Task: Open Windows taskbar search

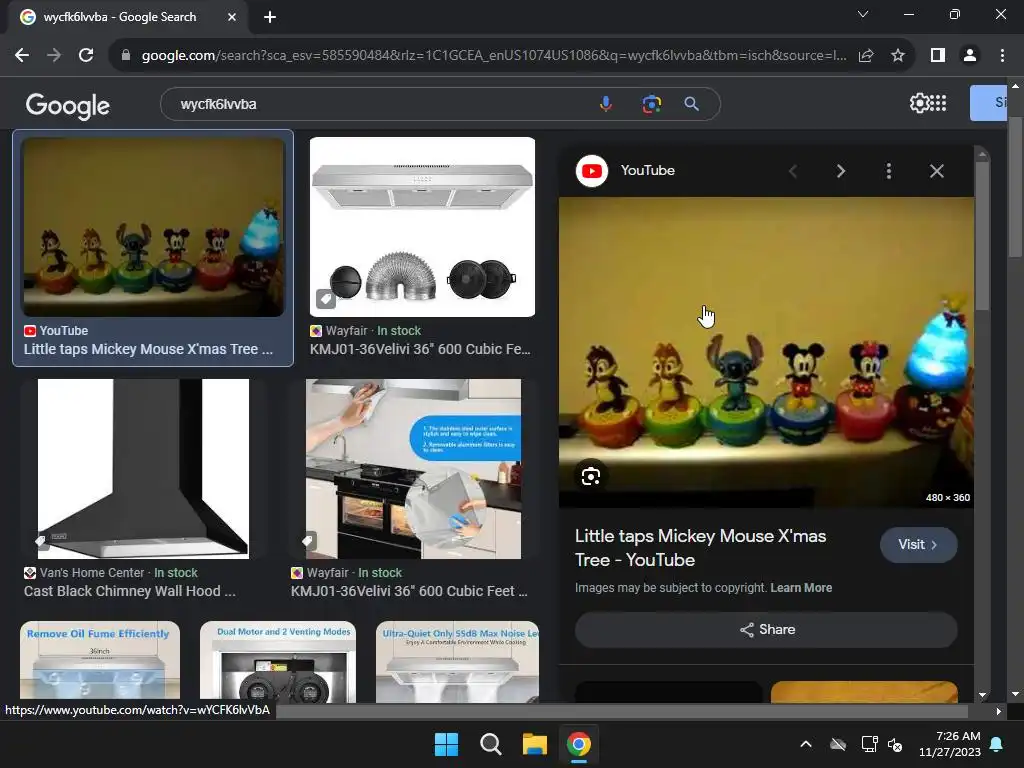Action: pyautogui.click(x=490, y=744)
